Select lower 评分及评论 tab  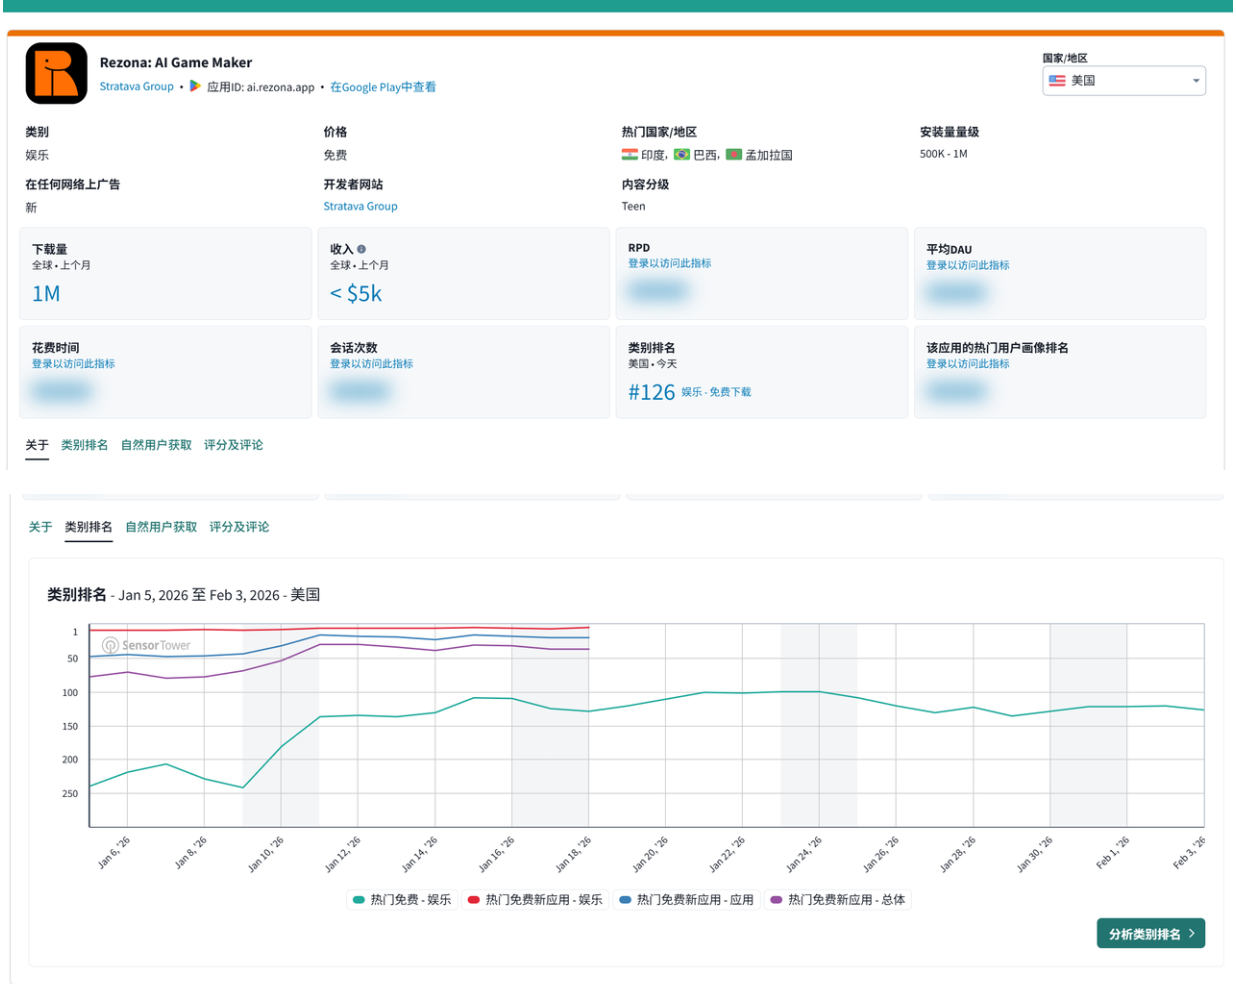tap(239, 527)
